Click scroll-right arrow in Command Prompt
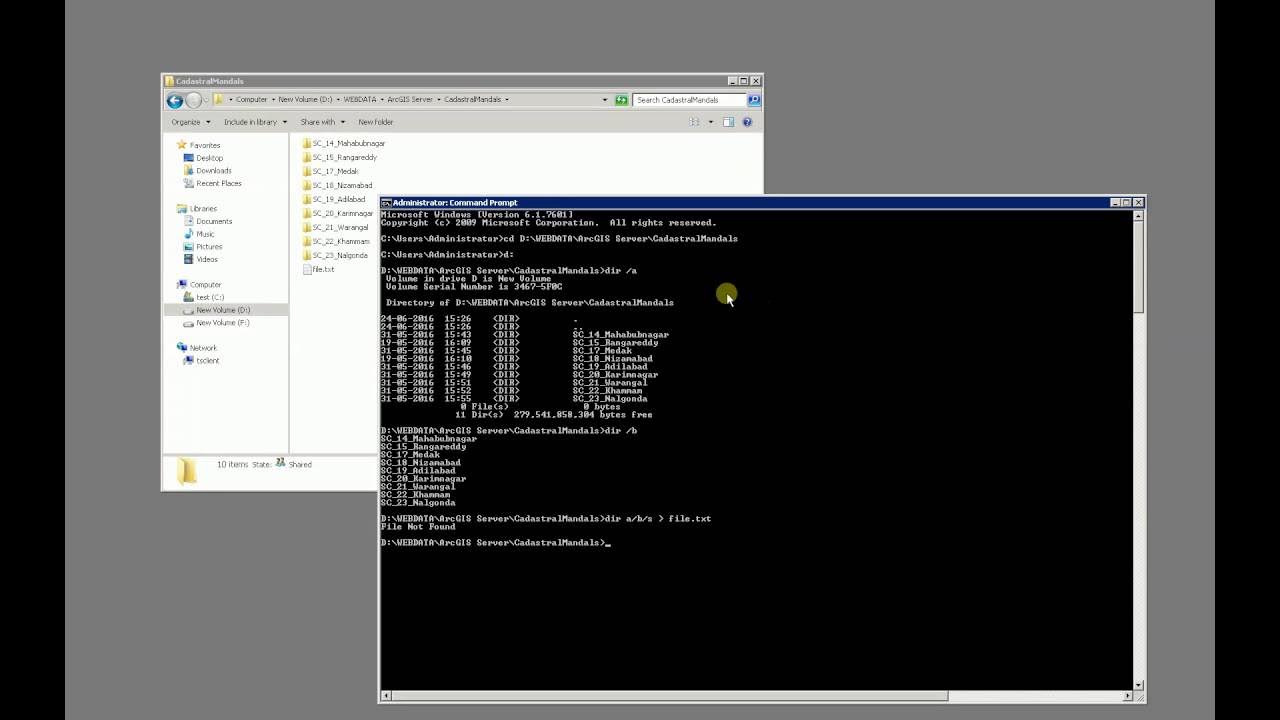 click(x=1128, y=696)
